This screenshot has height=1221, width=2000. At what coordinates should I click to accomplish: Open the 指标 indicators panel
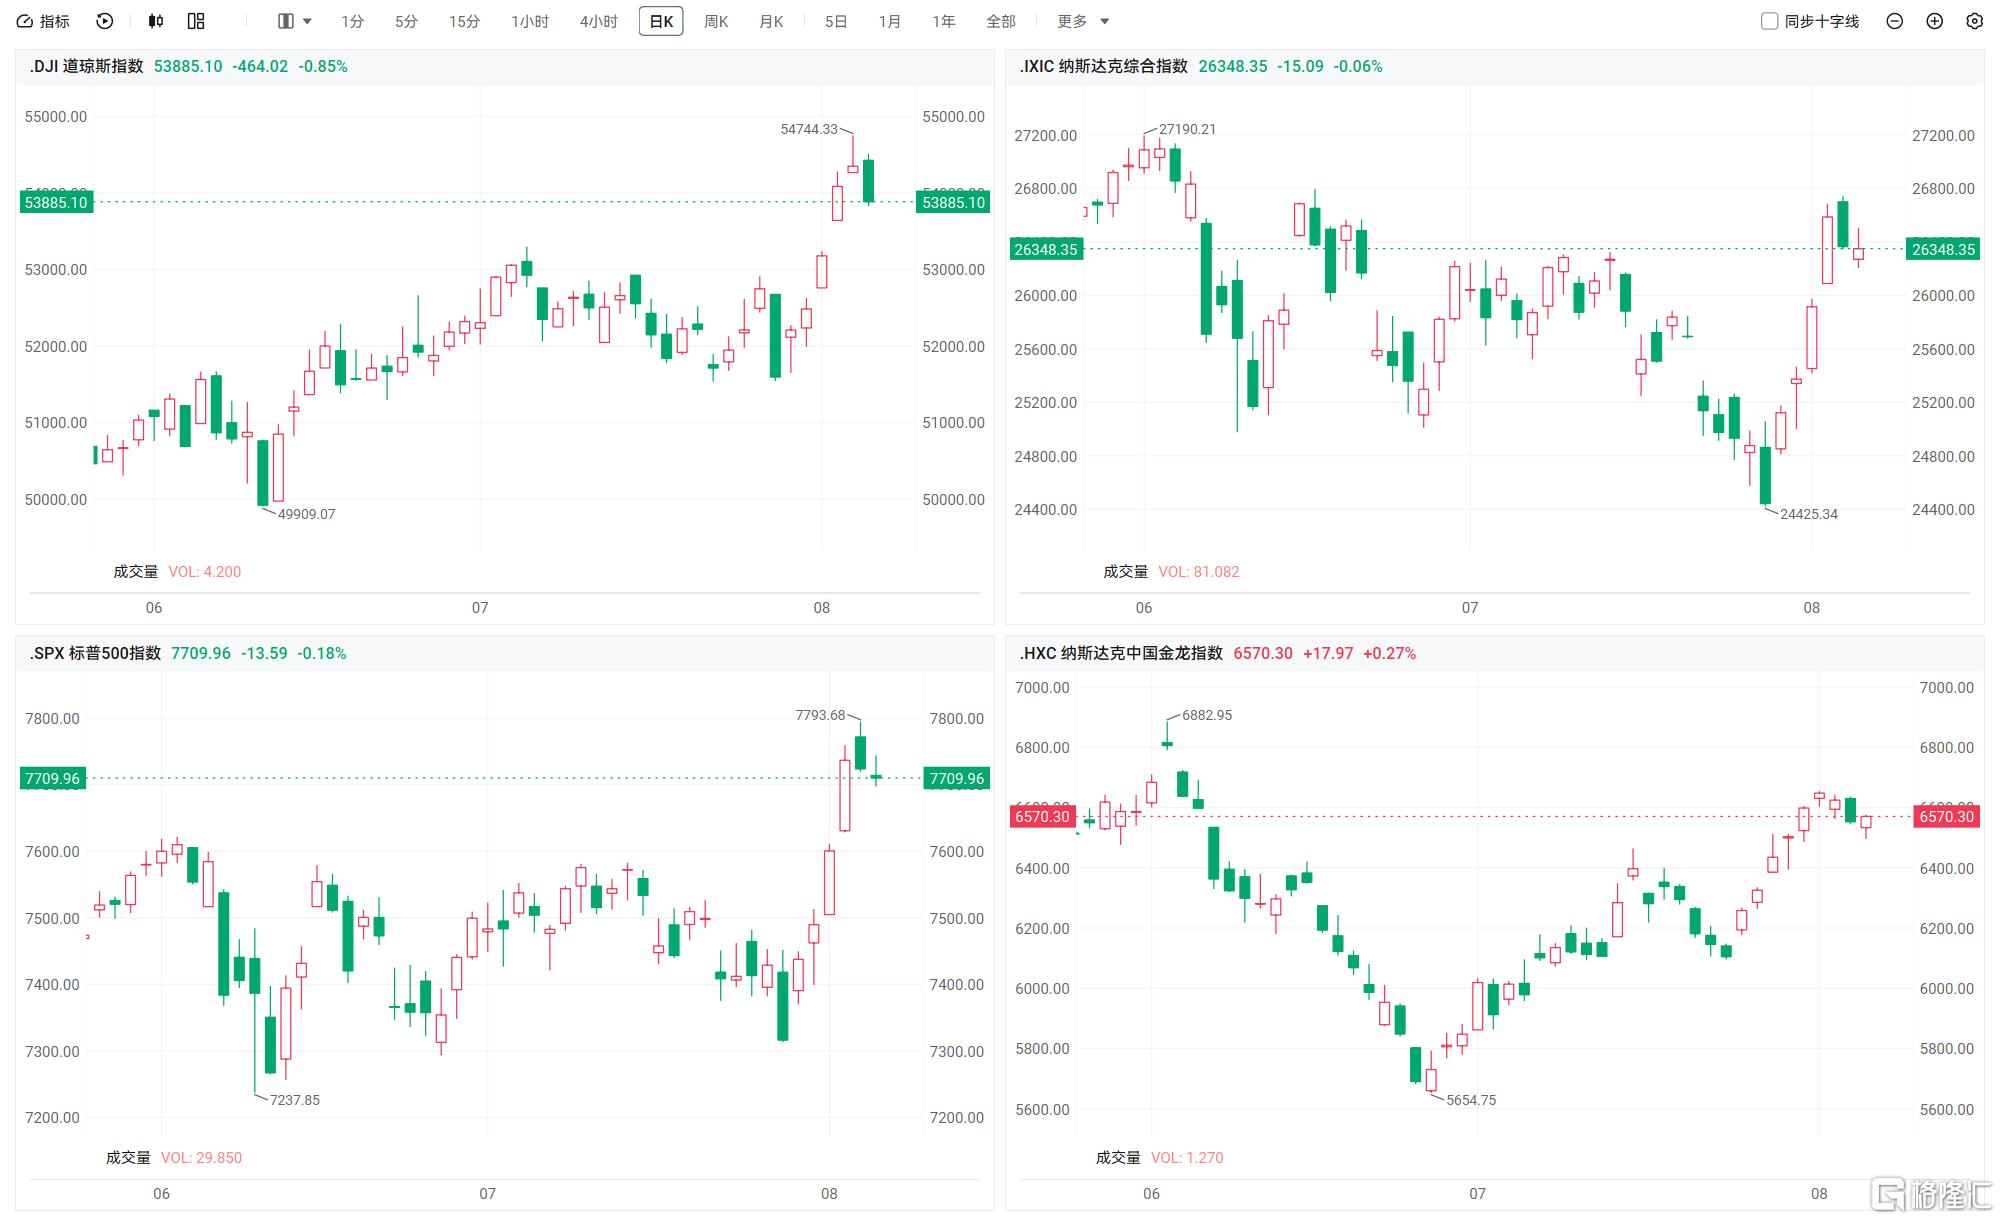point(44,21)
